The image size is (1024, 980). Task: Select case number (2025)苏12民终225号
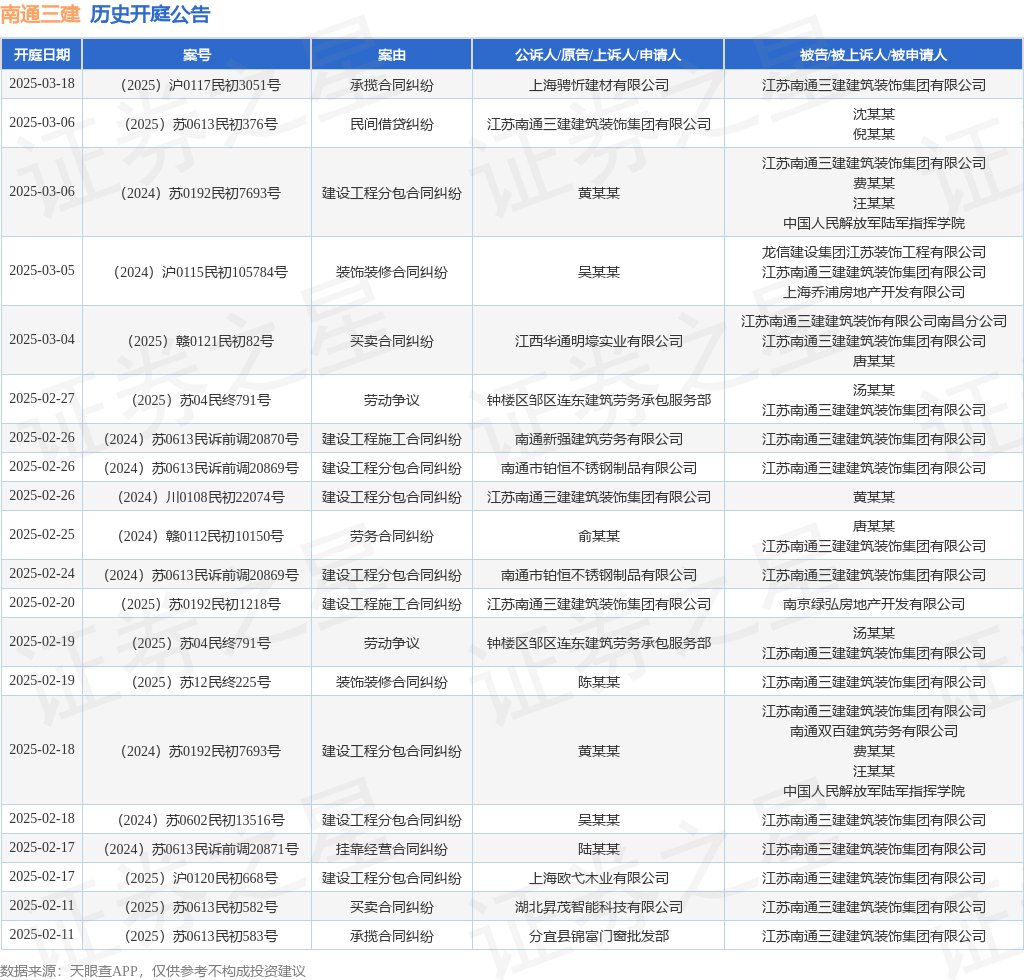tap(200, 683)
